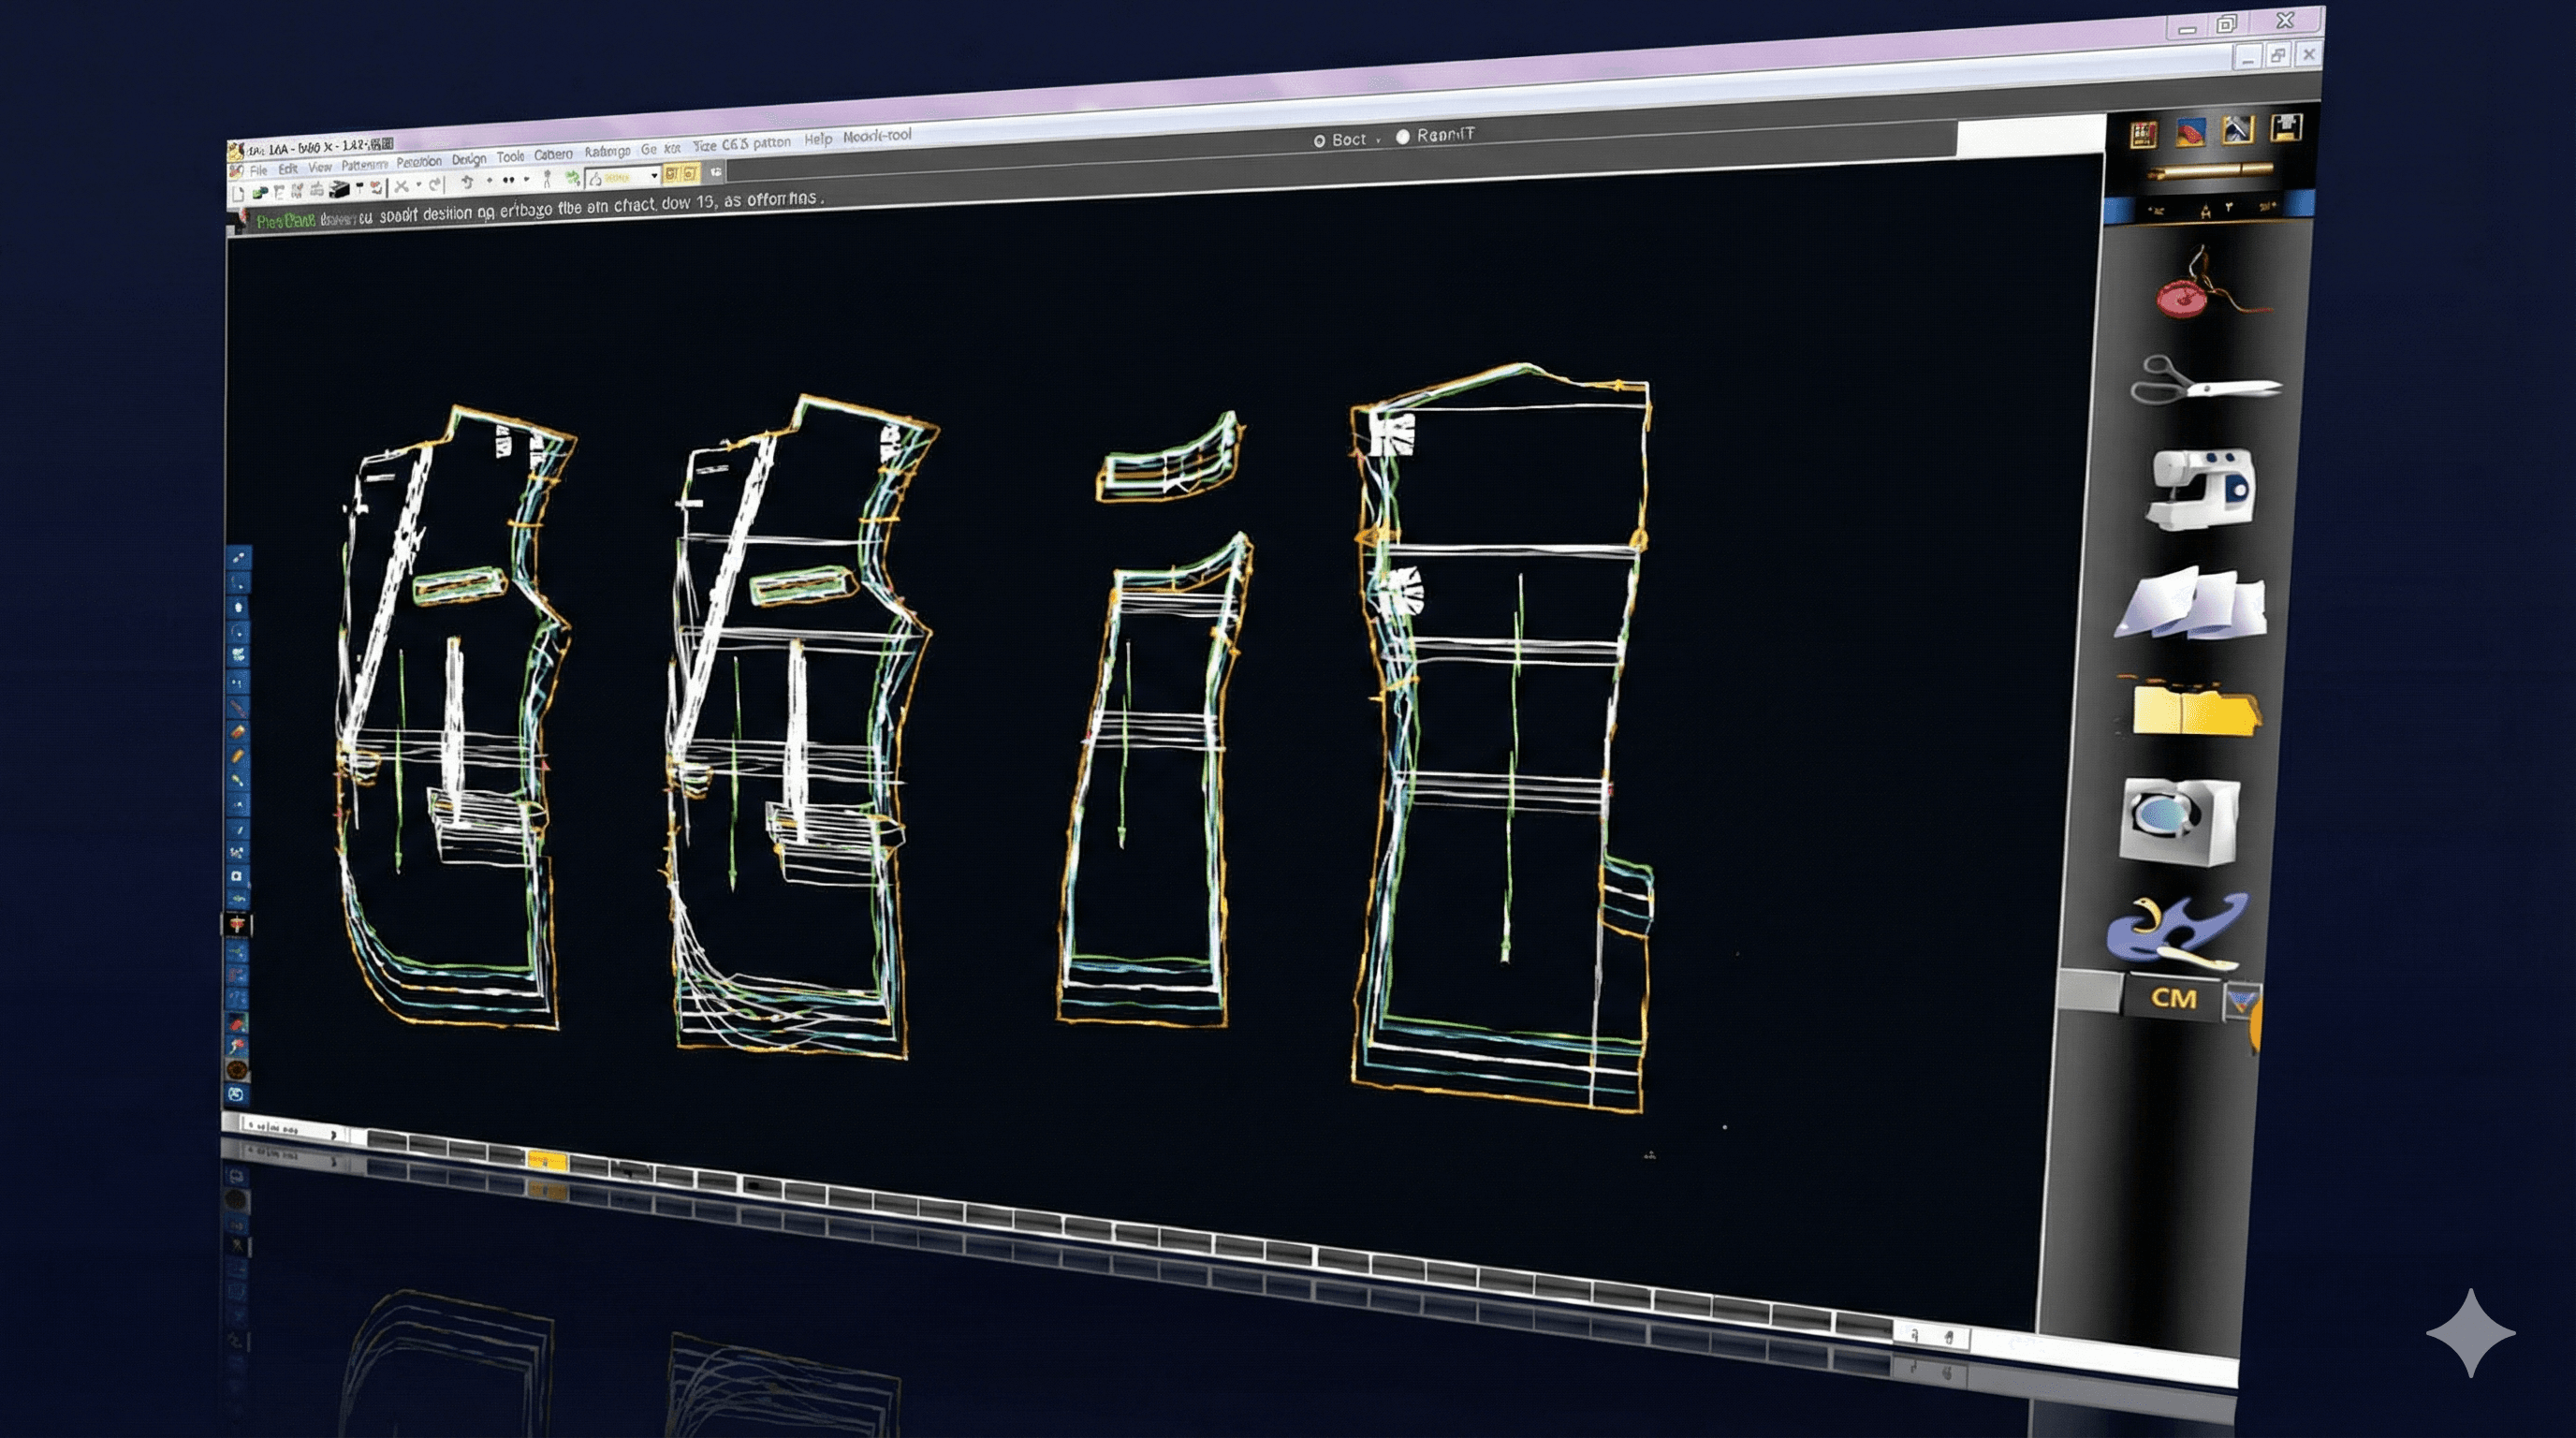The width and height of the screenshot is (2576, 1438).
Task: Click the sewing machine icon
Action: coord(2200,488)
